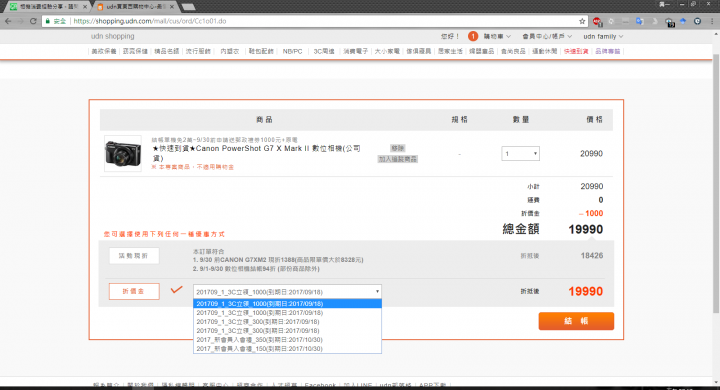Reload the page with the refresh icon

[33, 21]
